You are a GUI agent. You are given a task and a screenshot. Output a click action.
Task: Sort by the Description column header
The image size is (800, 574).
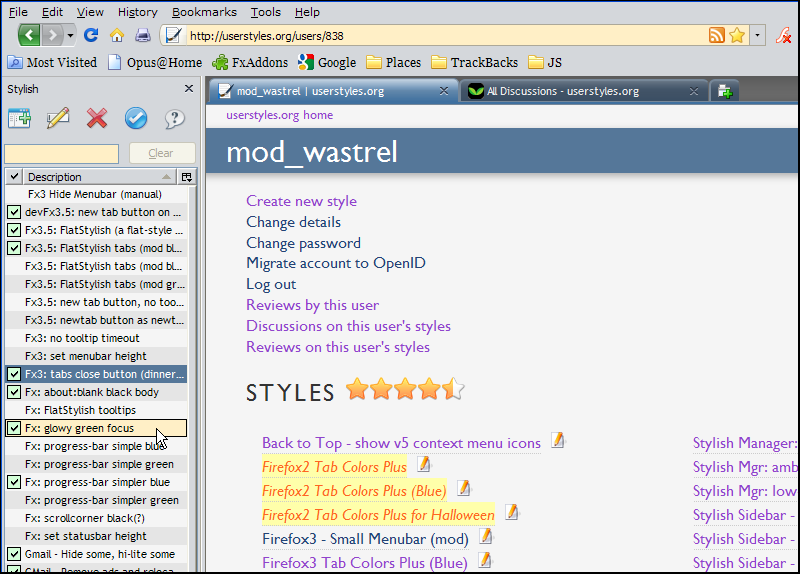click(x=99, y=177)
